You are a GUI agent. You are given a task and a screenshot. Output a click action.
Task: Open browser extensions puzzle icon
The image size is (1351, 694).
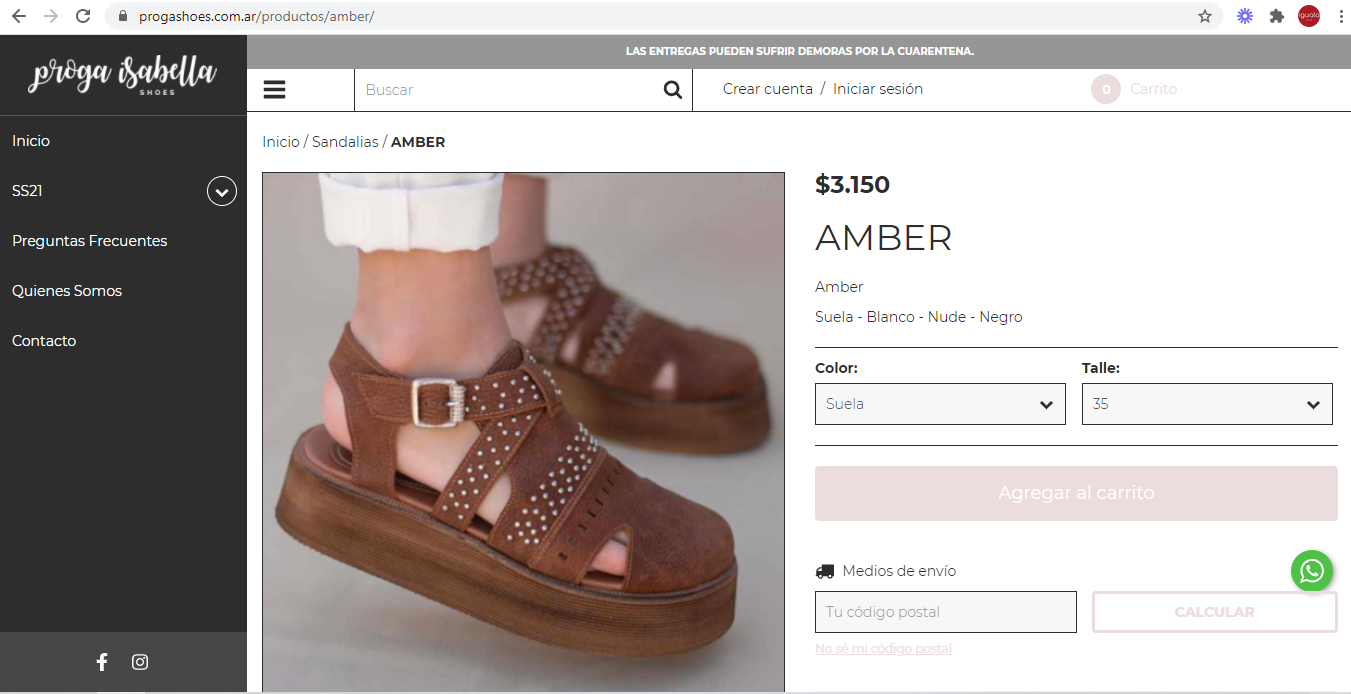point(1277,16)
